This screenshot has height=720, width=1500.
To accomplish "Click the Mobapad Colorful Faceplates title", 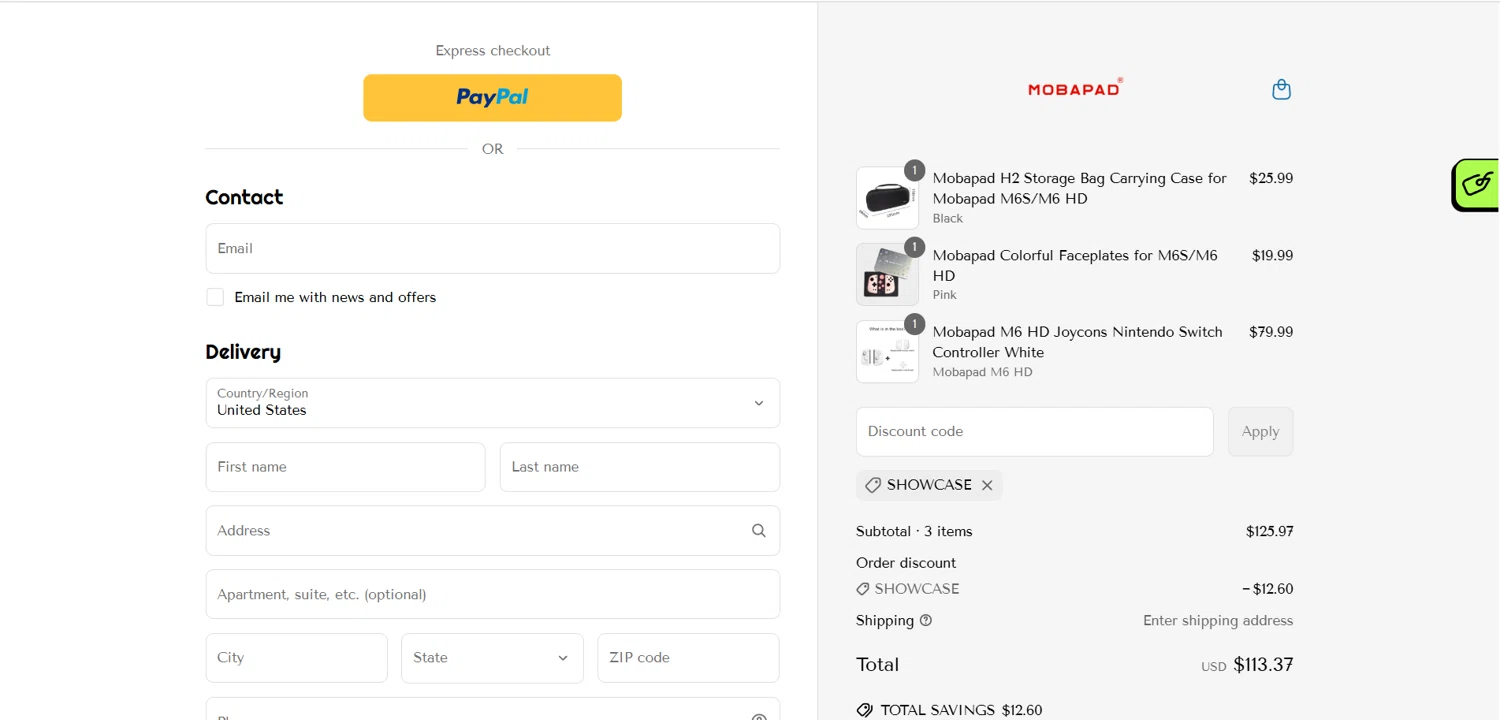I will tap(1076, 266).
